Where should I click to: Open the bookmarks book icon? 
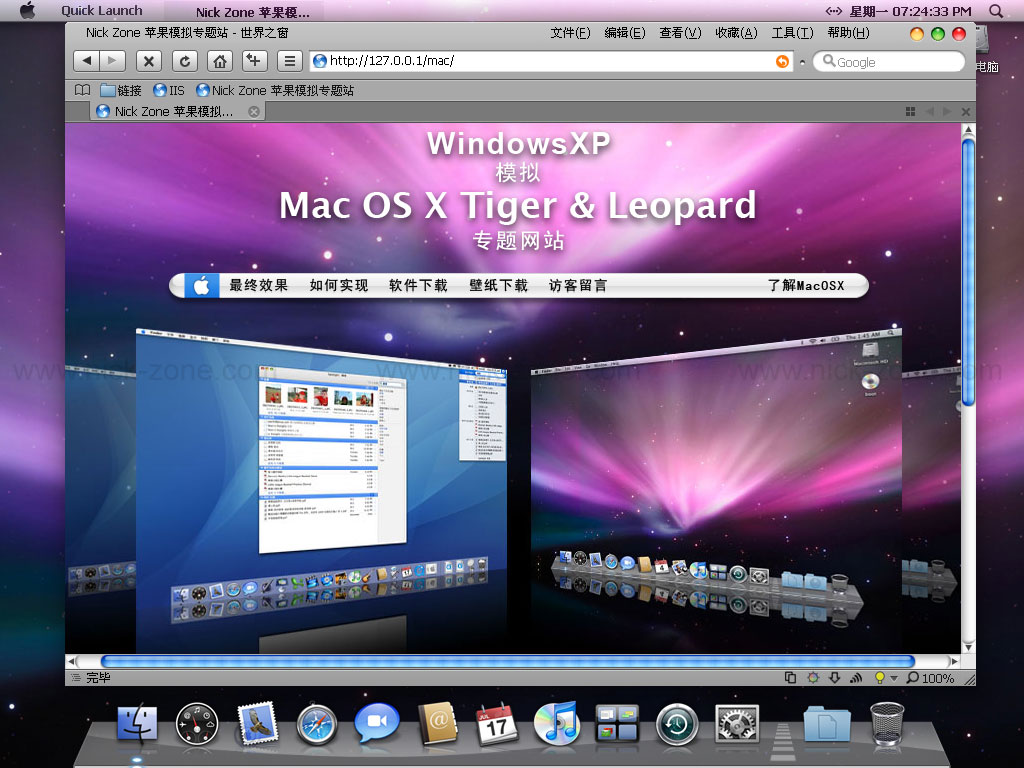point(82,90)
